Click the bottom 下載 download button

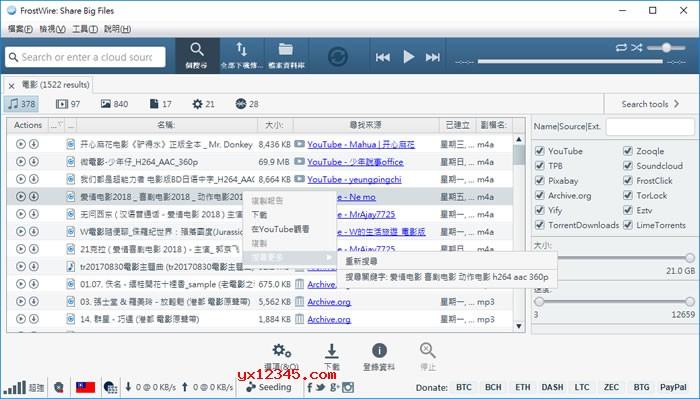(331, 357)
